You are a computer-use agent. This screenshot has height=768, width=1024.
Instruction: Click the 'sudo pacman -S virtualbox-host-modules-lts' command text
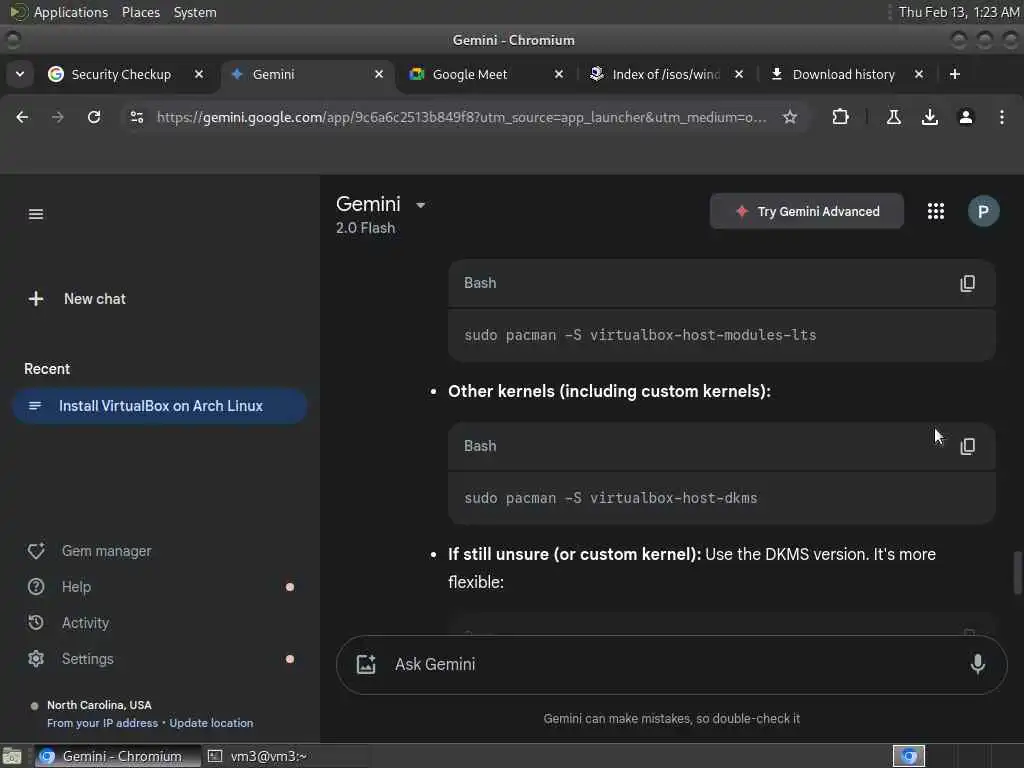[640, 335]
